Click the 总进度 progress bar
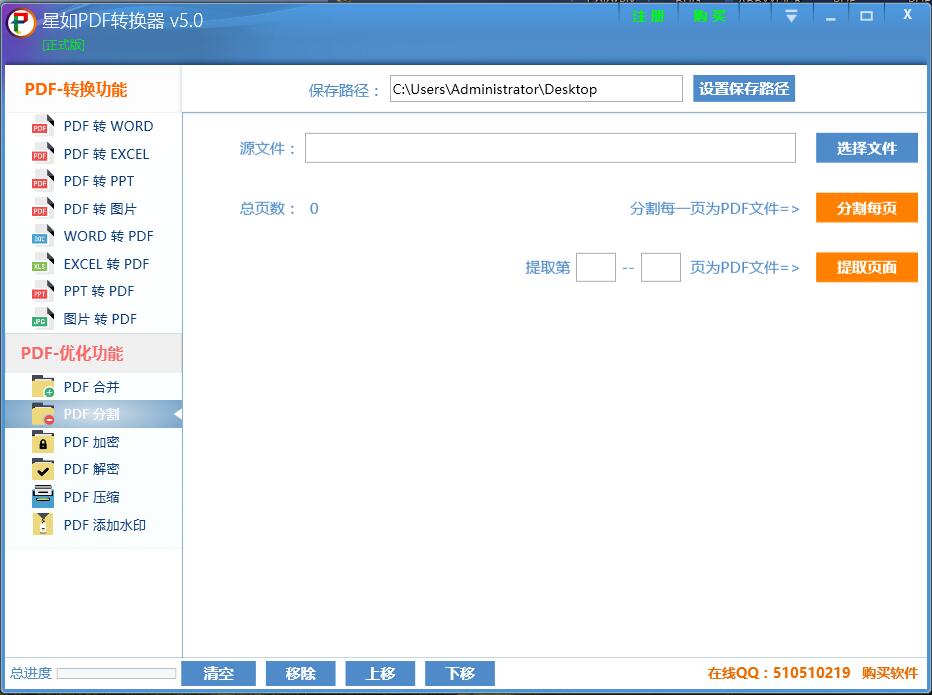932x695 pixels. coord(116,673)
